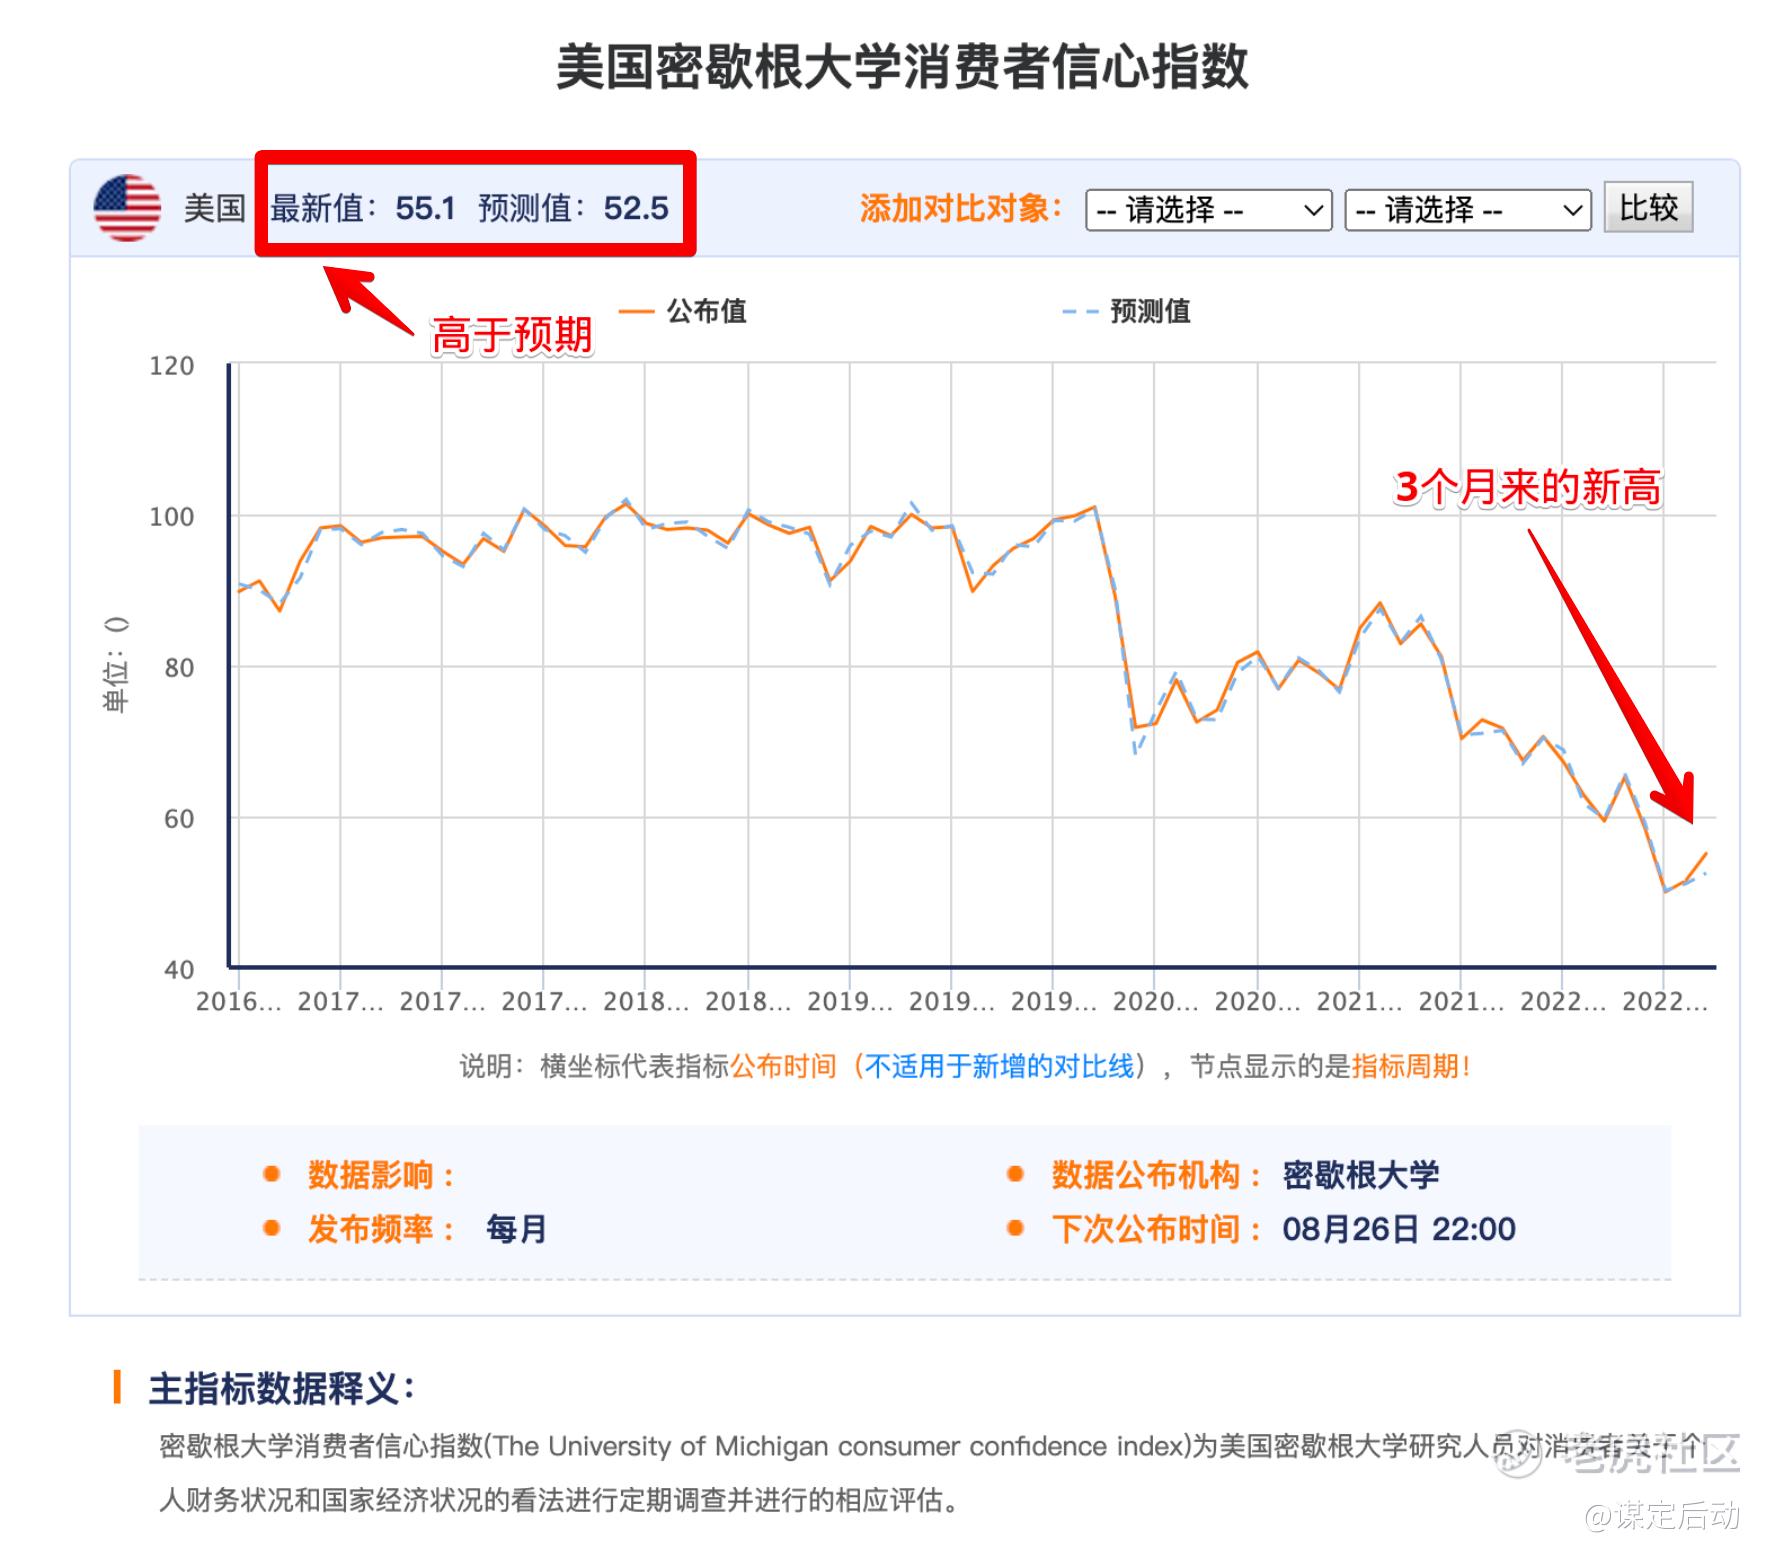
Task: Click the y-axis value 40
Action: click(x=179, y=970)
